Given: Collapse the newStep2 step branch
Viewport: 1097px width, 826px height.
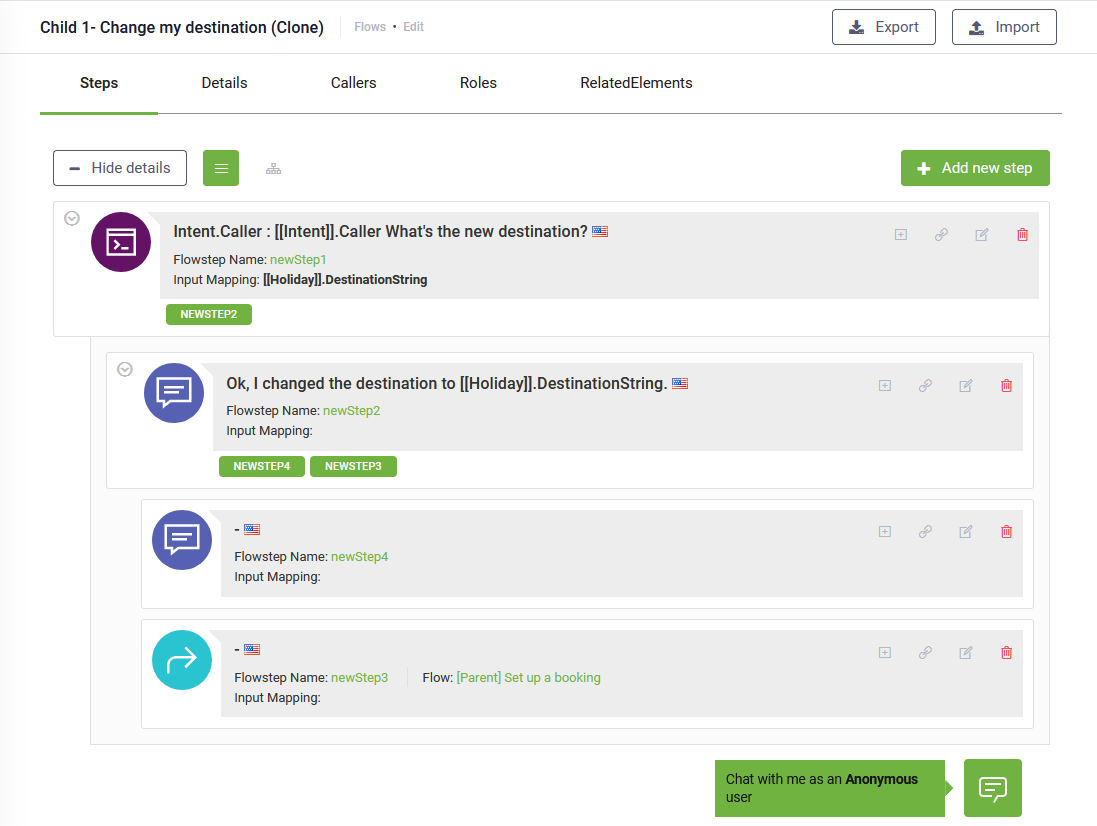Looking at the screenshot, I should [125, 369].
